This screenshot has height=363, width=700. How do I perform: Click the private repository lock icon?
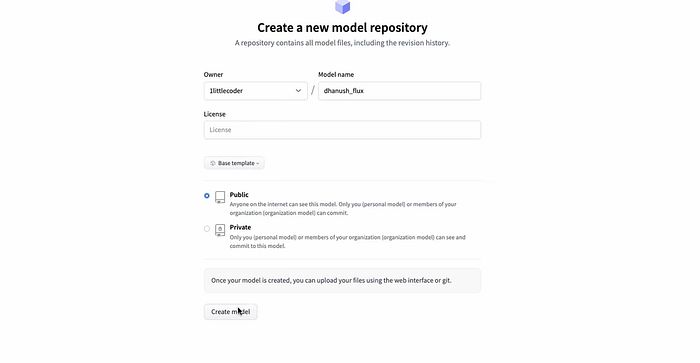pos(220,230)
